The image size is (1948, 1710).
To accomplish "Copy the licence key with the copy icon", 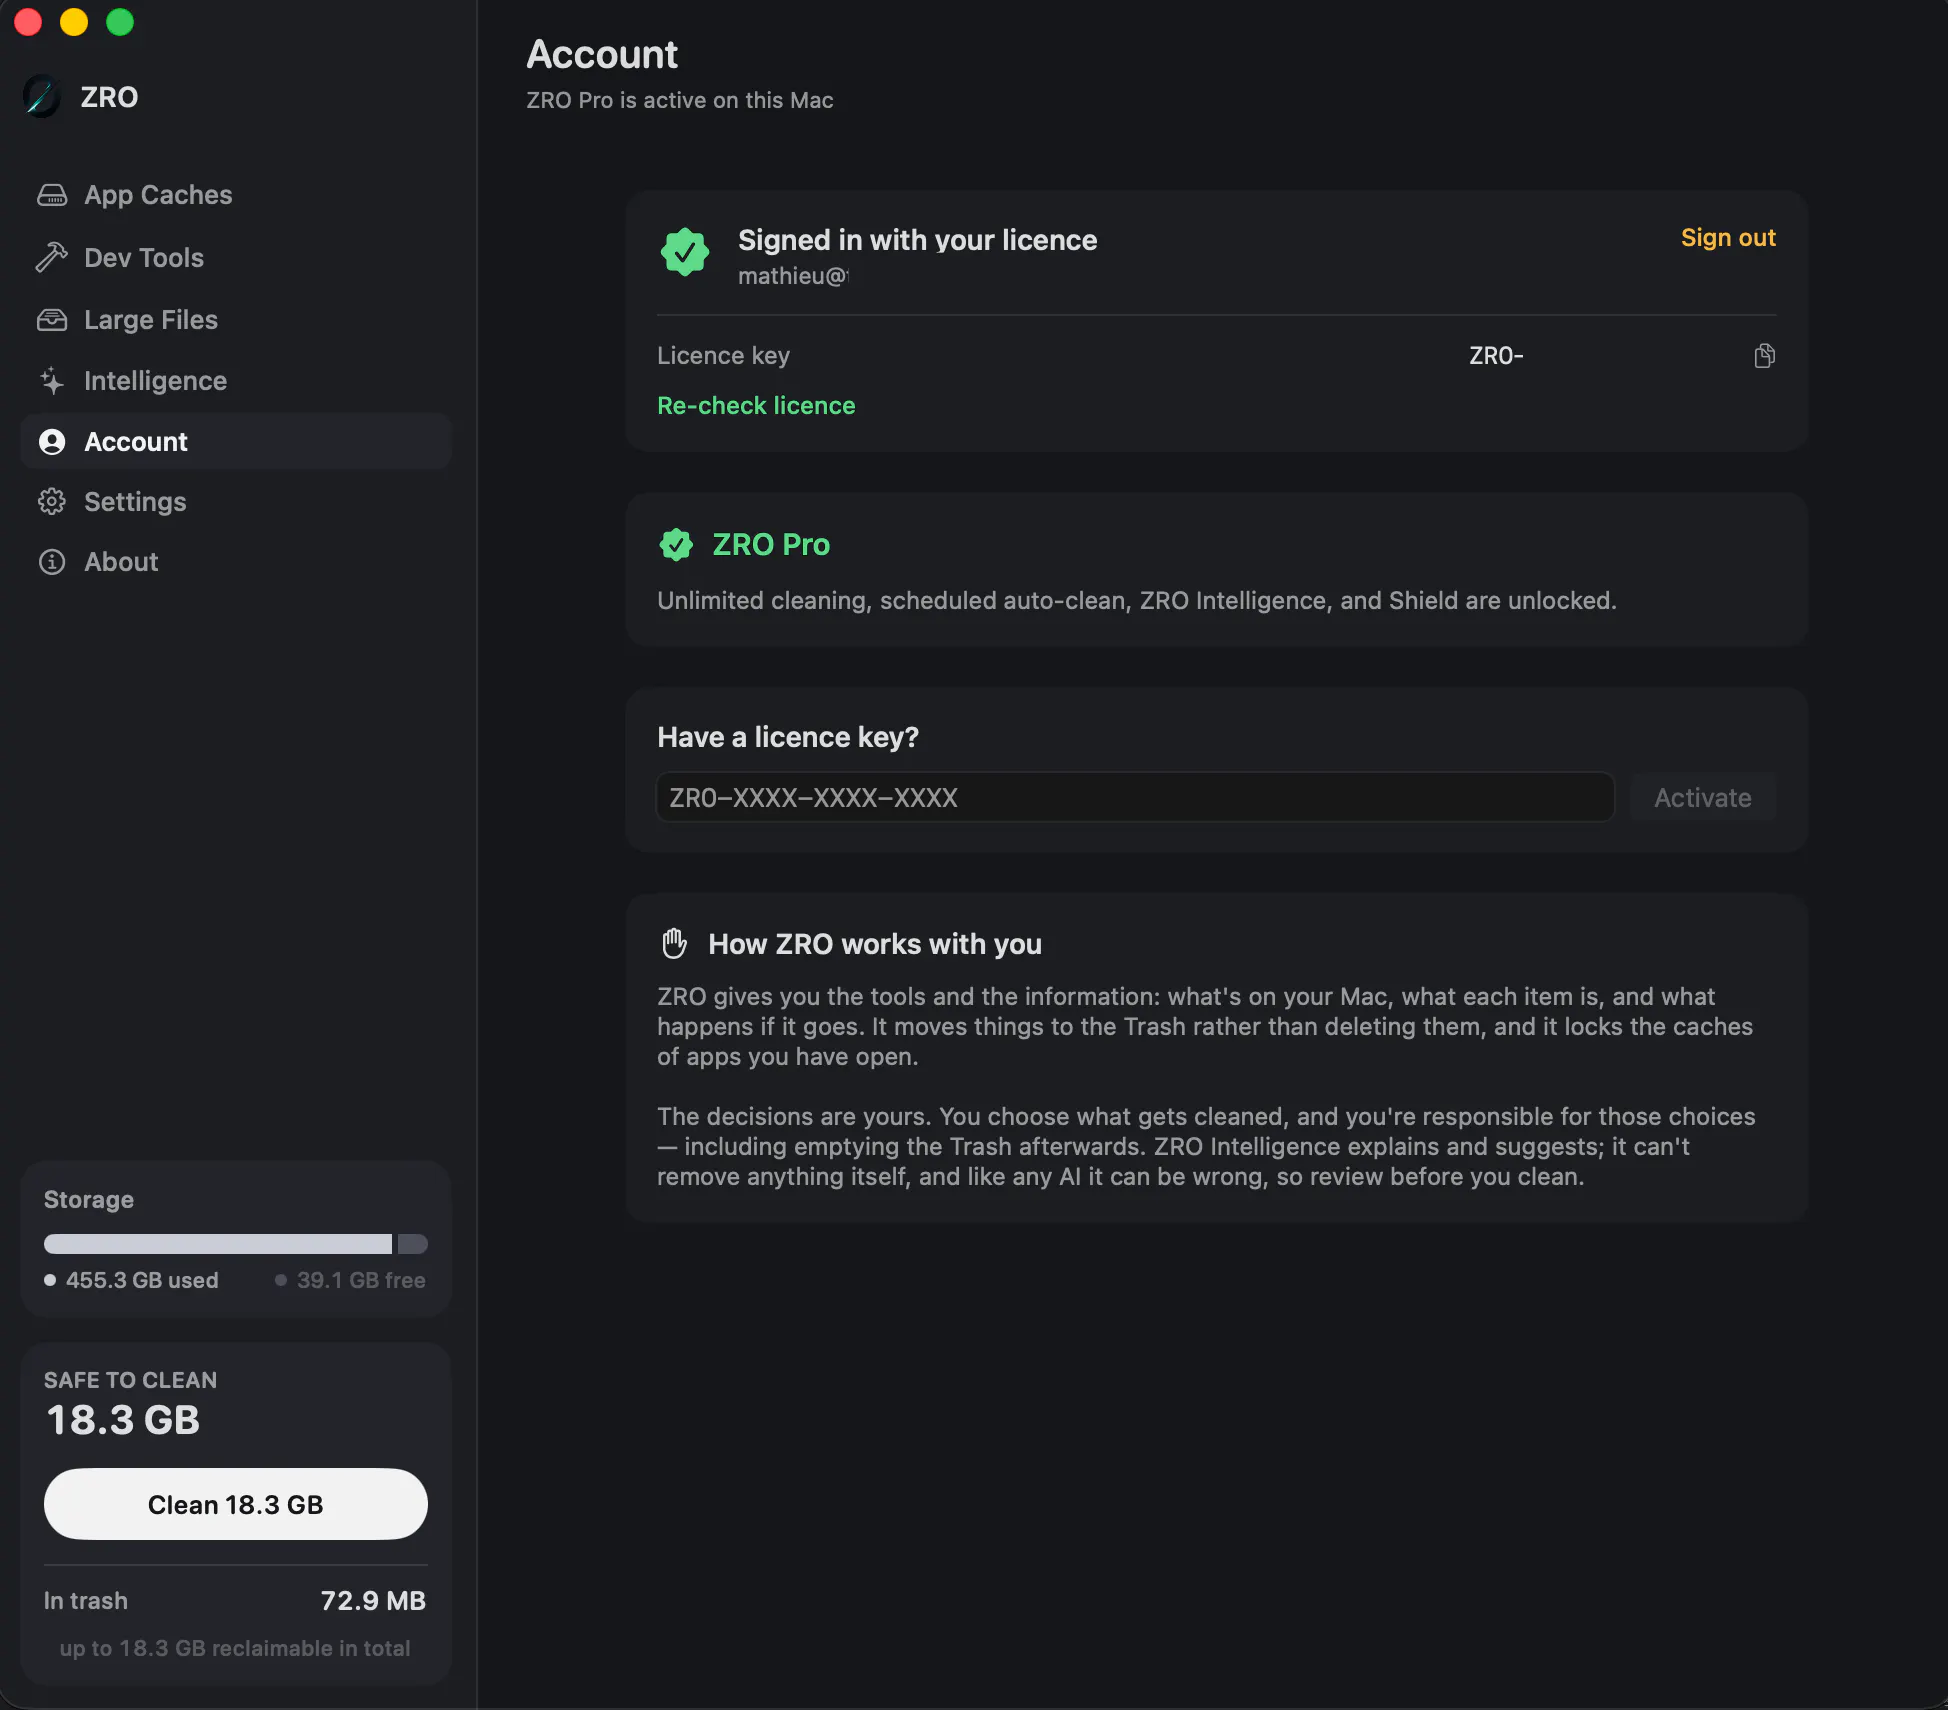I will click(x=1765, y=356).
